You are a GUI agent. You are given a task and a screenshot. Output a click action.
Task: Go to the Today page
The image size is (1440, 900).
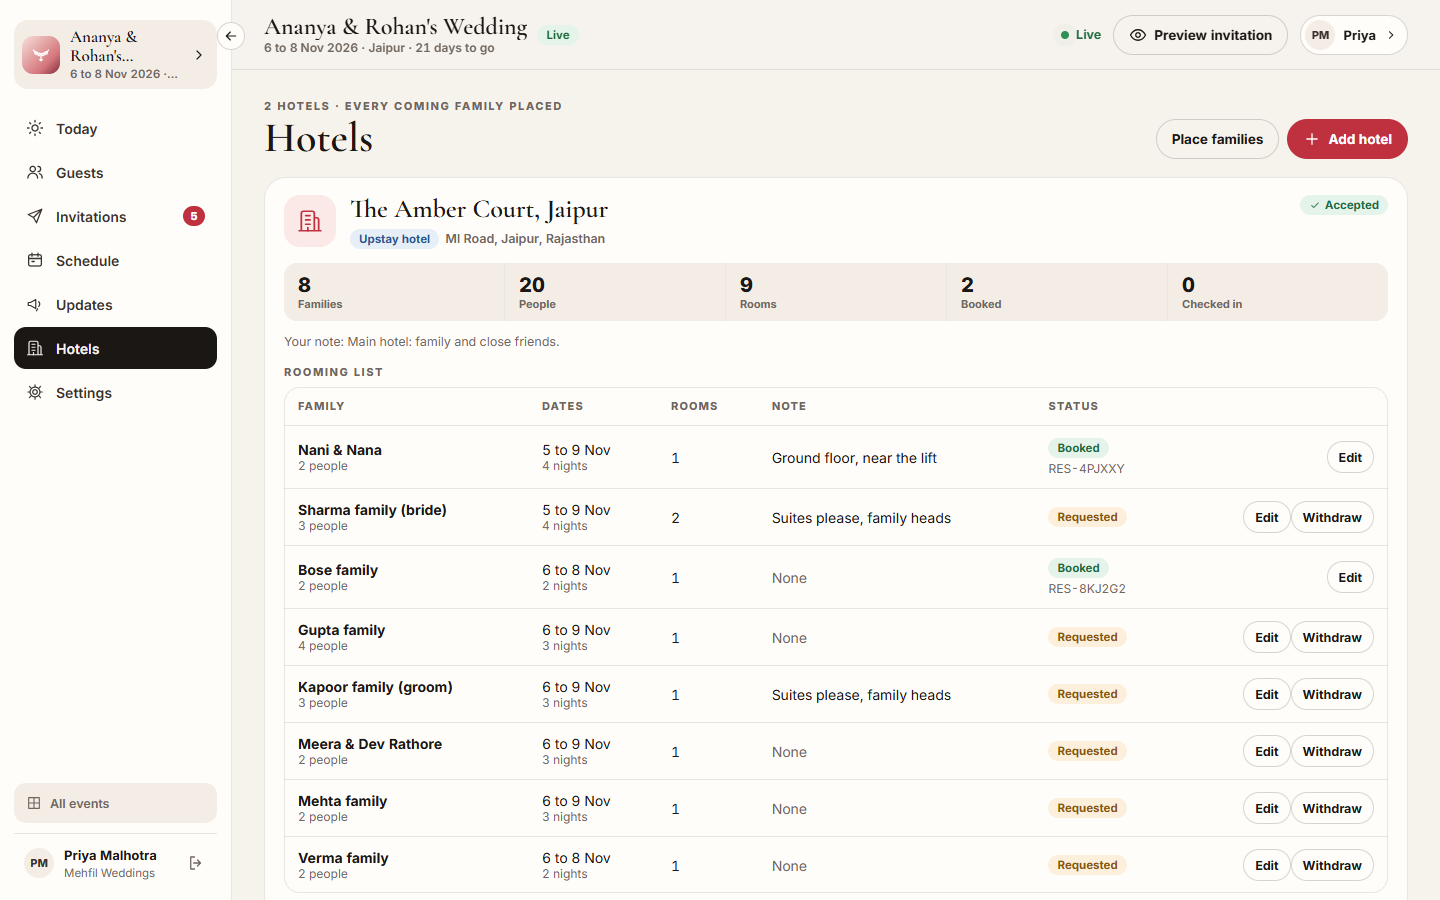pyautogui.click(x=115, y=129)
